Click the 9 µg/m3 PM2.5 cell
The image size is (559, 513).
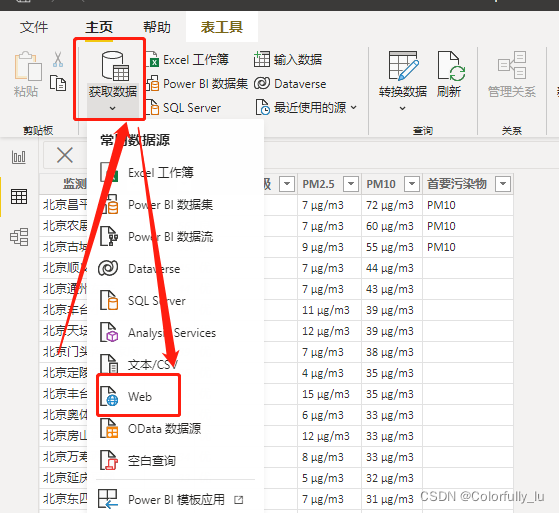(x=329, y=247)
